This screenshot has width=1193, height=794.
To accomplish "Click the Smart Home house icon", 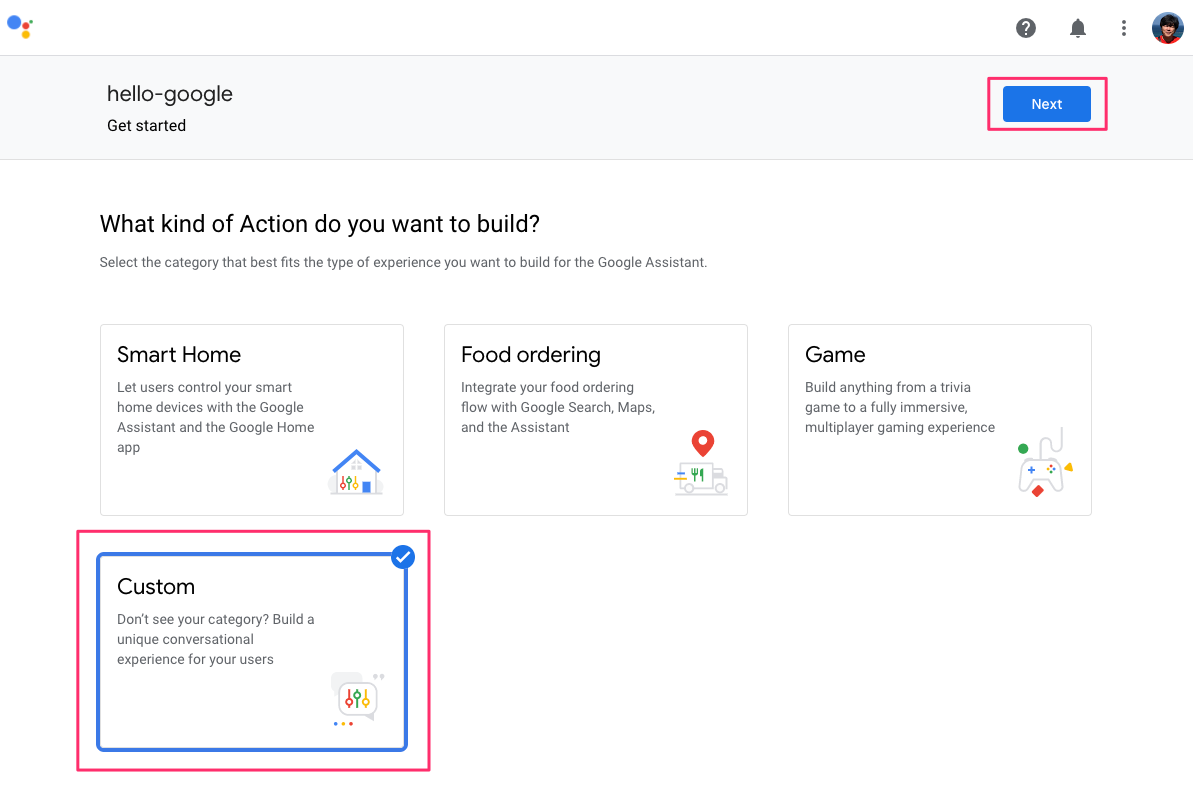I will coord(355,472).
